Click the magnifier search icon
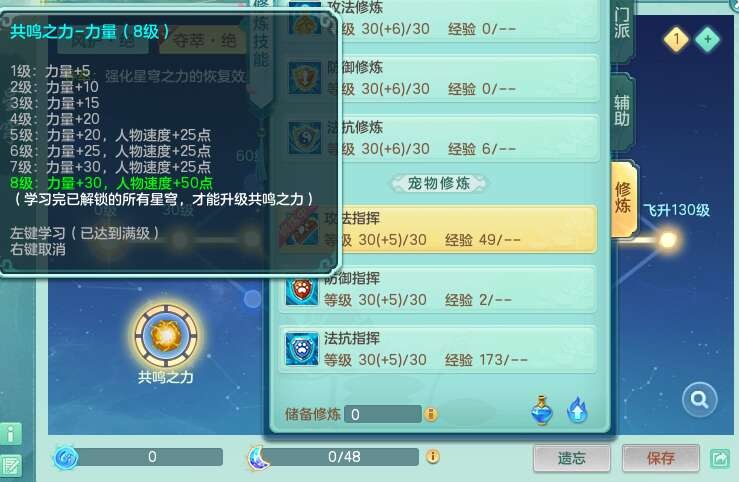The image size is (739, 482). click(x=699, y=400)
